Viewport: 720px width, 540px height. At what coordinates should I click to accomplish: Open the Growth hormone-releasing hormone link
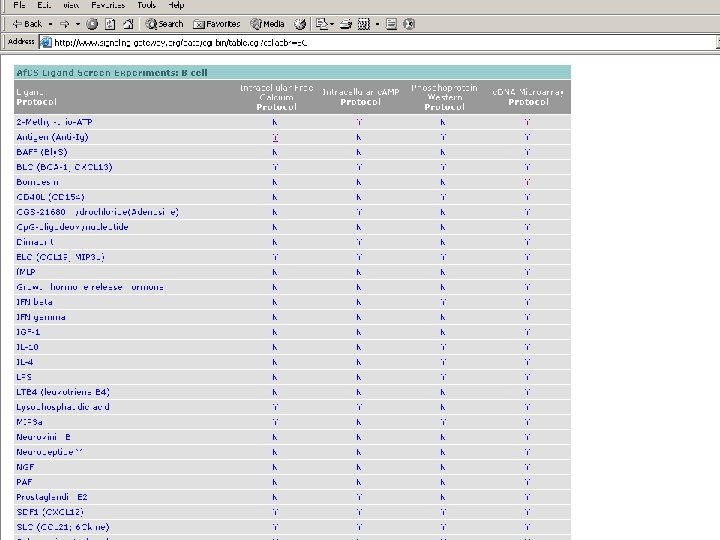90,287
